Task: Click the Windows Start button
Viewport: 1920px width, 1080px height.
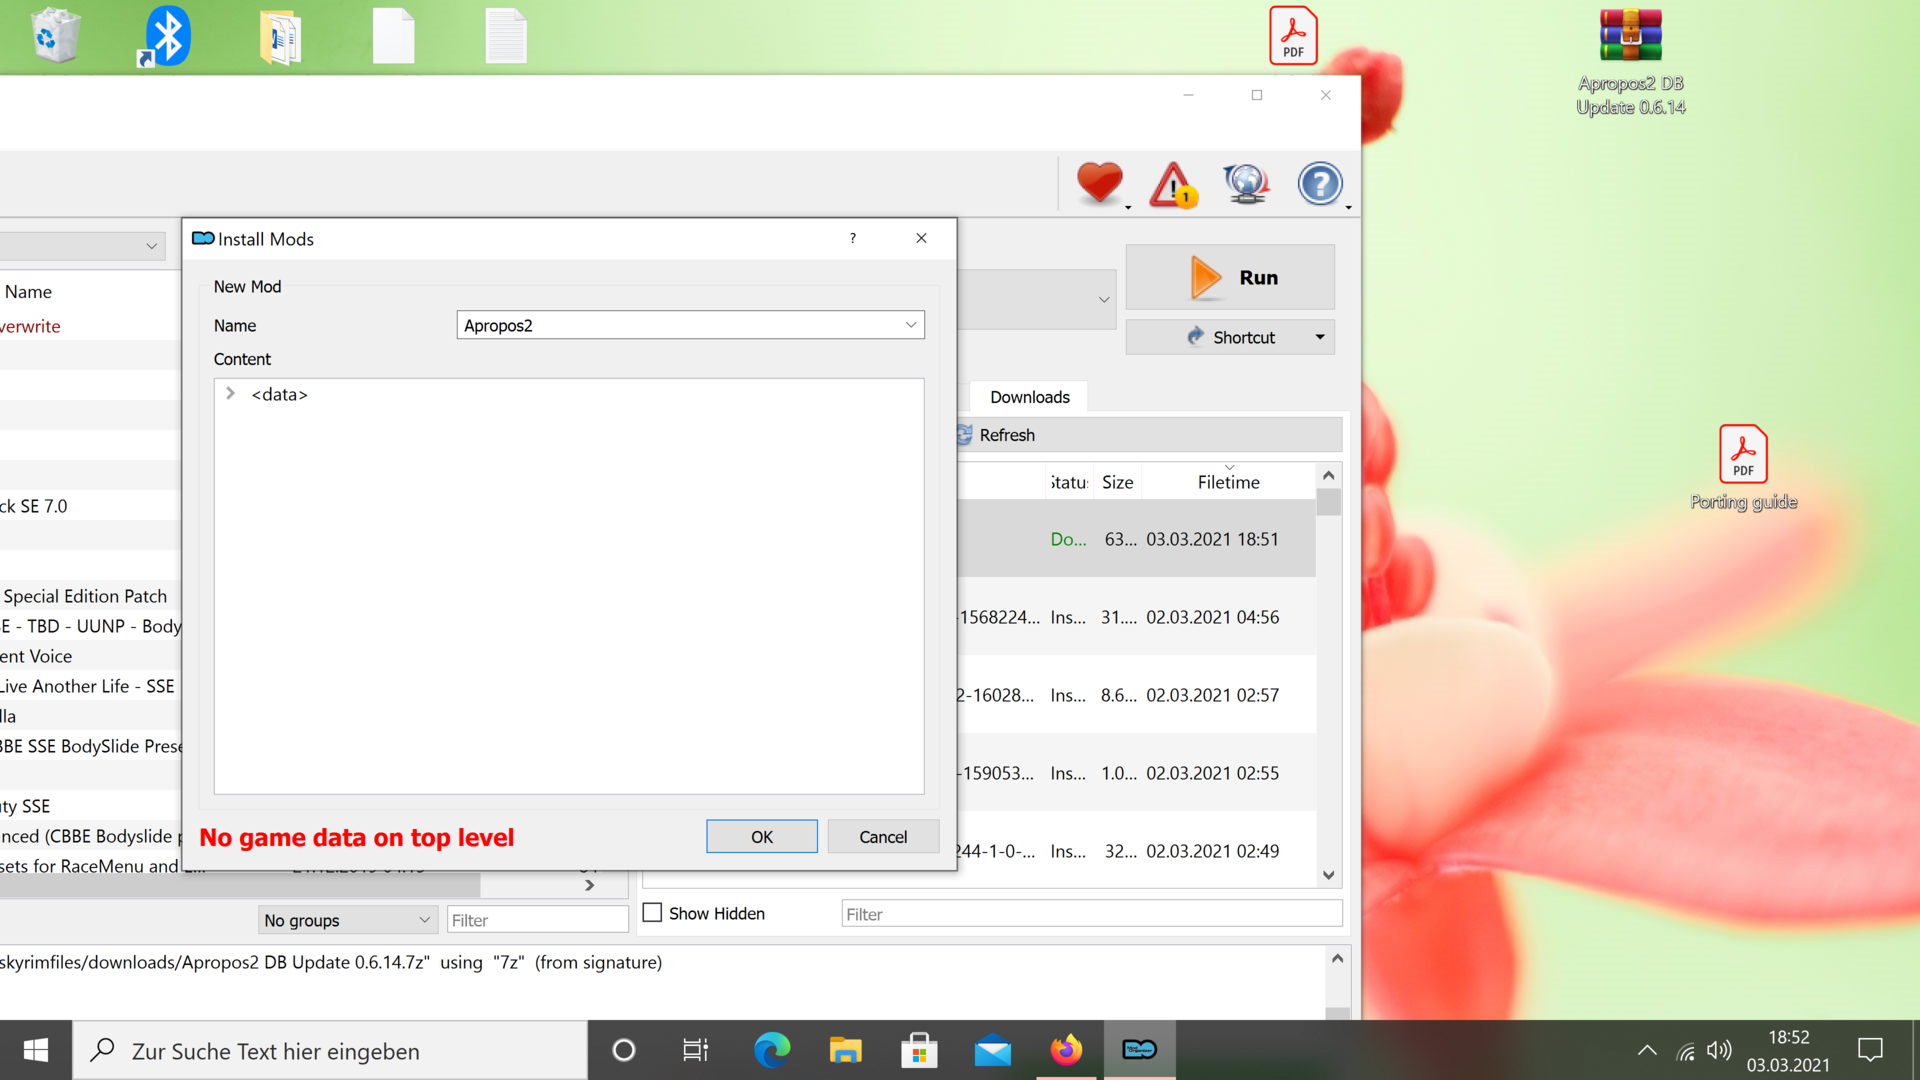Action: pyautogui.click(x=36, y=1050)
